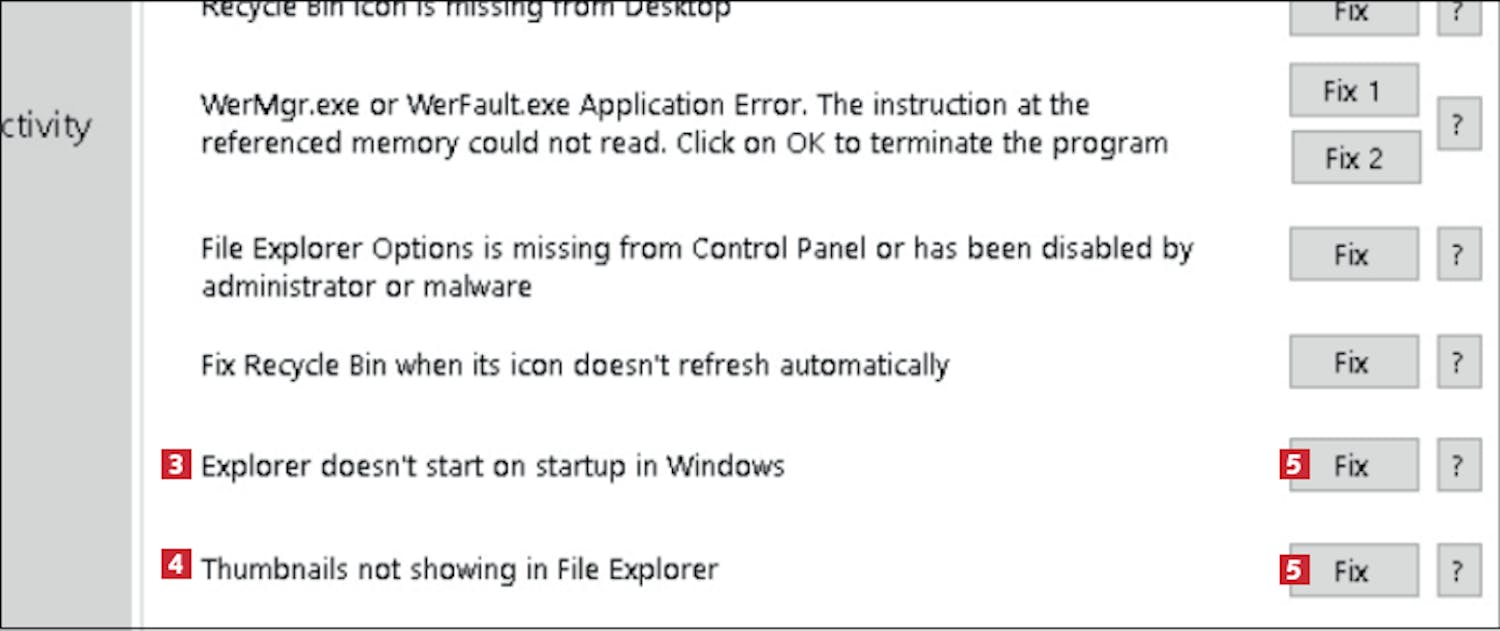
Task: View help for thumbnails not showing fix
Action: pyautogui.click(x=1458, y=571)
